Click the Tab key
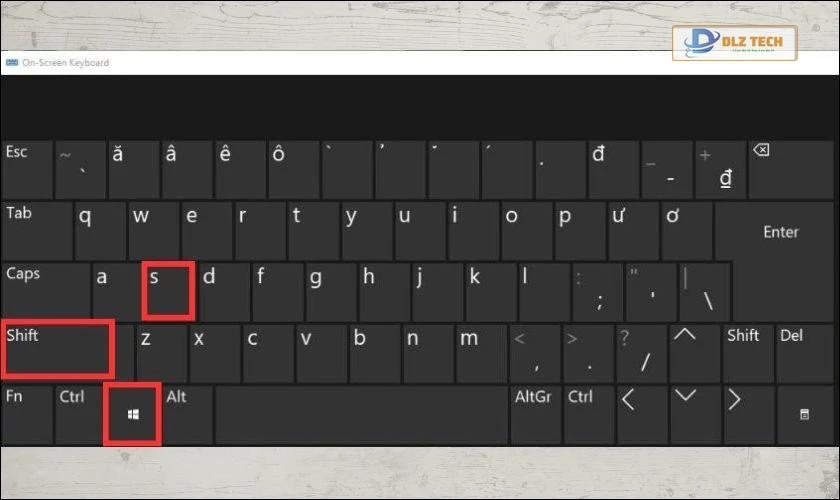Viewport: 840px width, 500px height. [37, 231]
